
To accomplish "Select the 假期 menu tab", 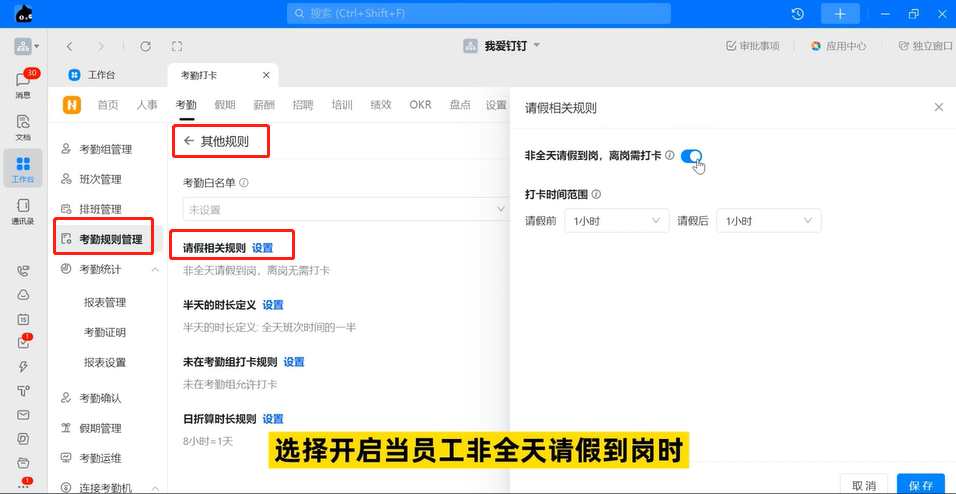I will (x=225, y=105).
